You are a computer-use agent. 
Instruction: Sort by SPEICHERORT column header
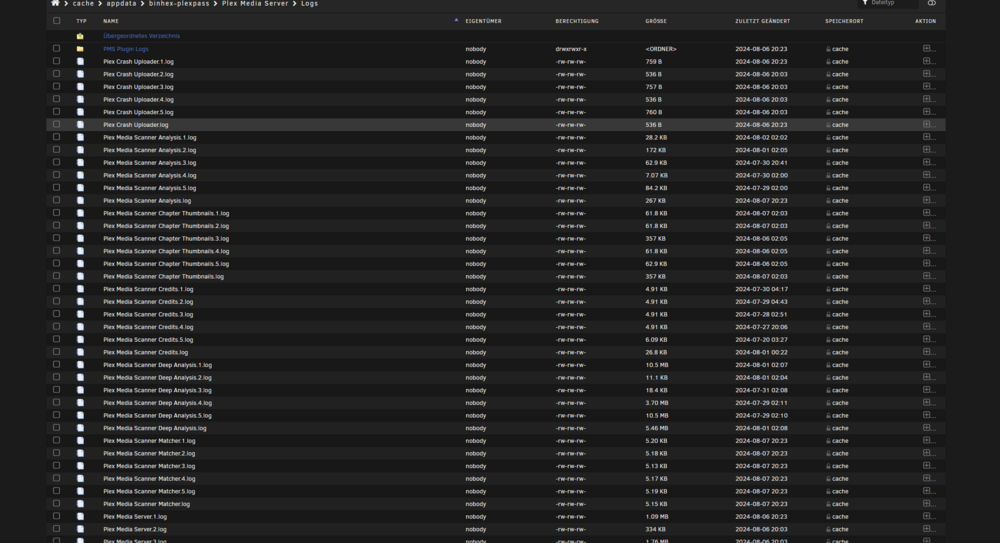click(844, 21)
